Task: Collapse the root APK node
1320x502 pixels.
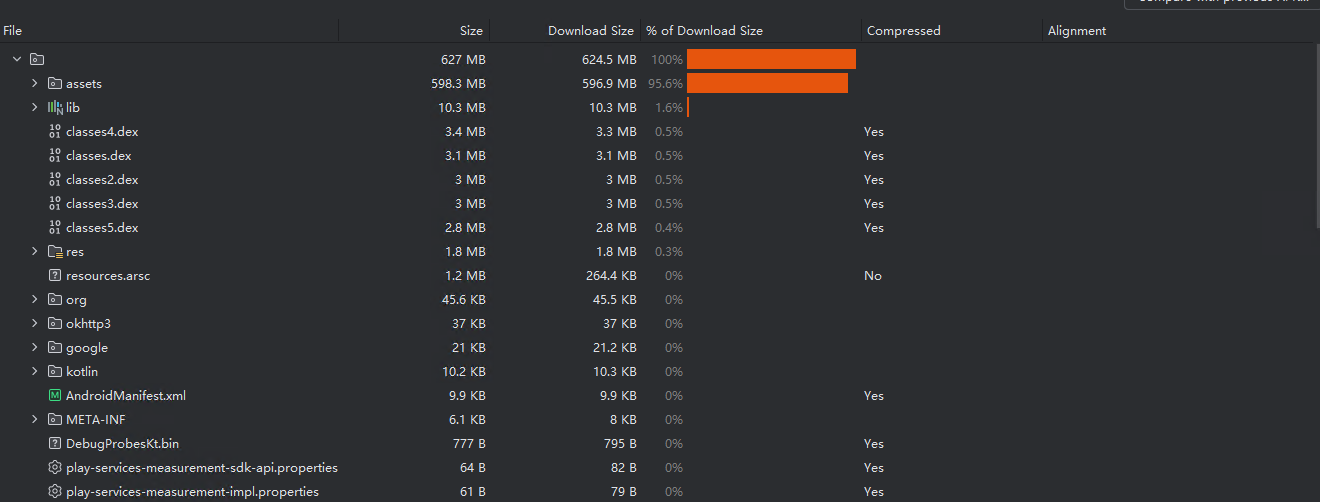Action: click(17, 60)
